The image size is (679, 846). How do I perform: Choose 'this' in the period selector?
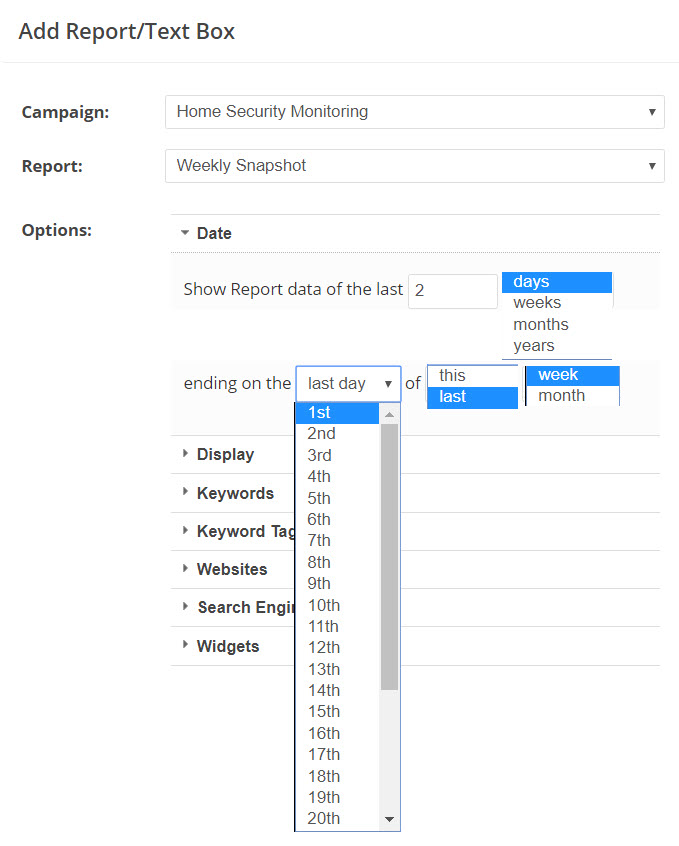click(453, 376)
